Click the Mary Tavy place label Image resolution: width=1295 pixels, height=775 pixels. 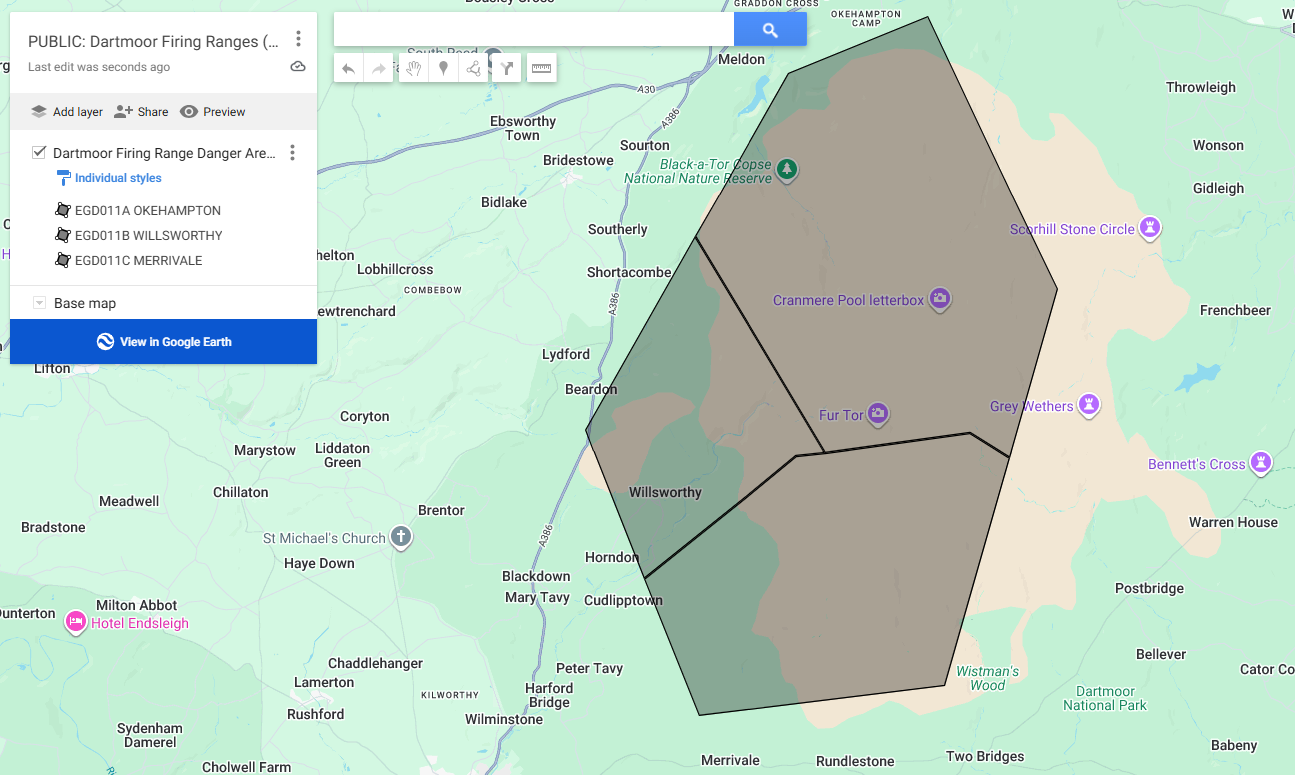point(537,598)
